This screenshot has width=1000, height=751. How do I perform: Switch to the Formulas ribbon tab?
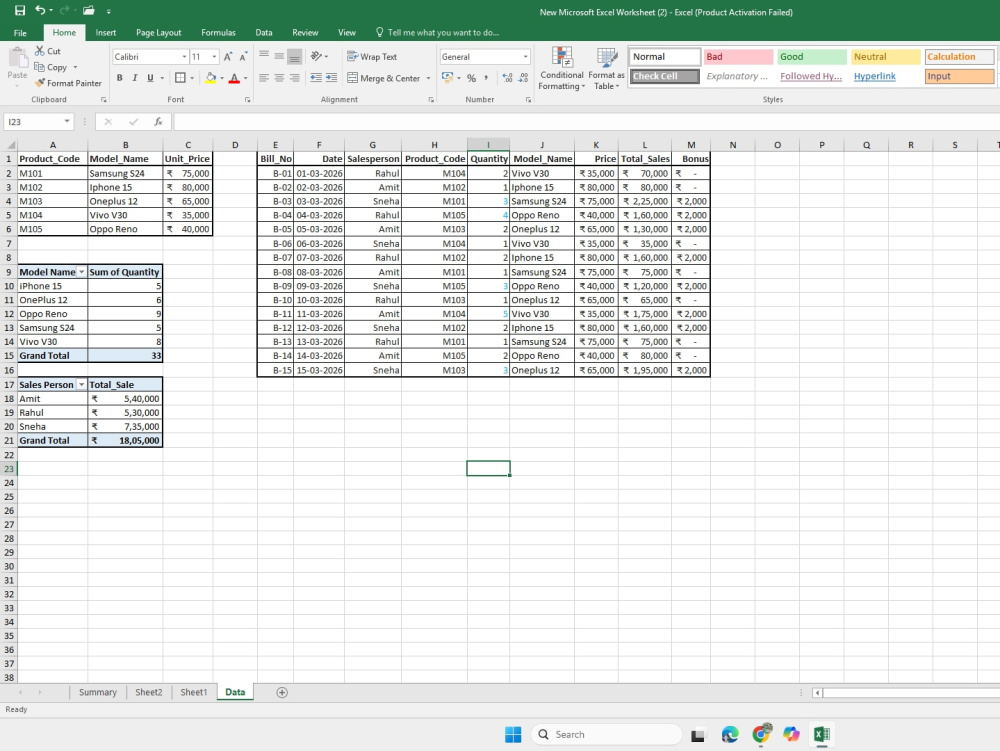point(218,33)
